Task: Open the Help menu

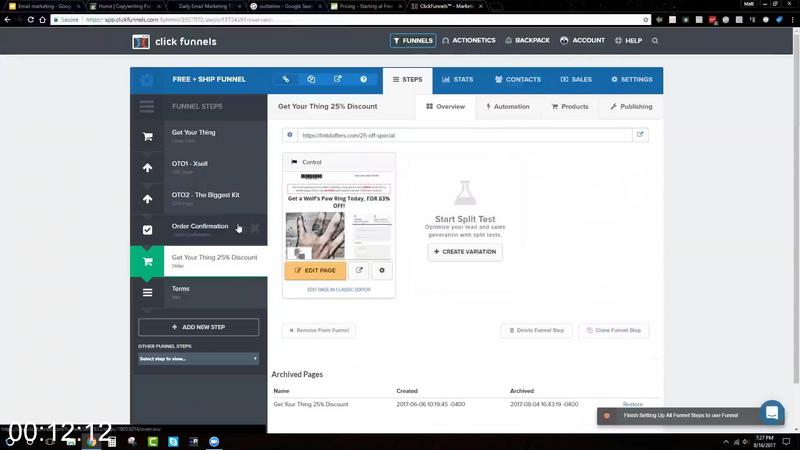Action: 628,40
